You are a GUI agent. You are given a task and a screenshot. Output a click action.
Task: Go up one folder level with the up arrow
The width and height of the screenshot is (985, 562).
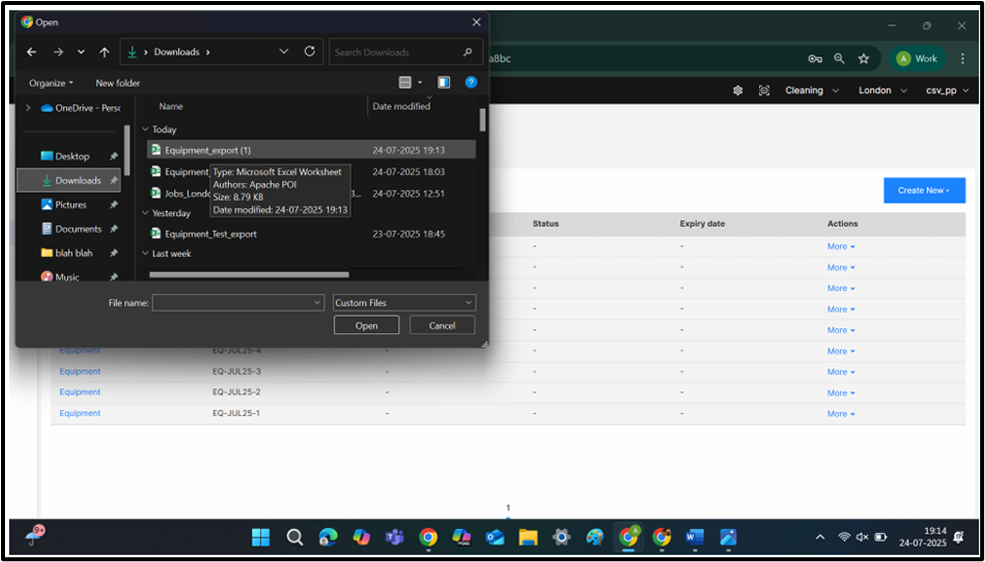click(x=104, y=52)
